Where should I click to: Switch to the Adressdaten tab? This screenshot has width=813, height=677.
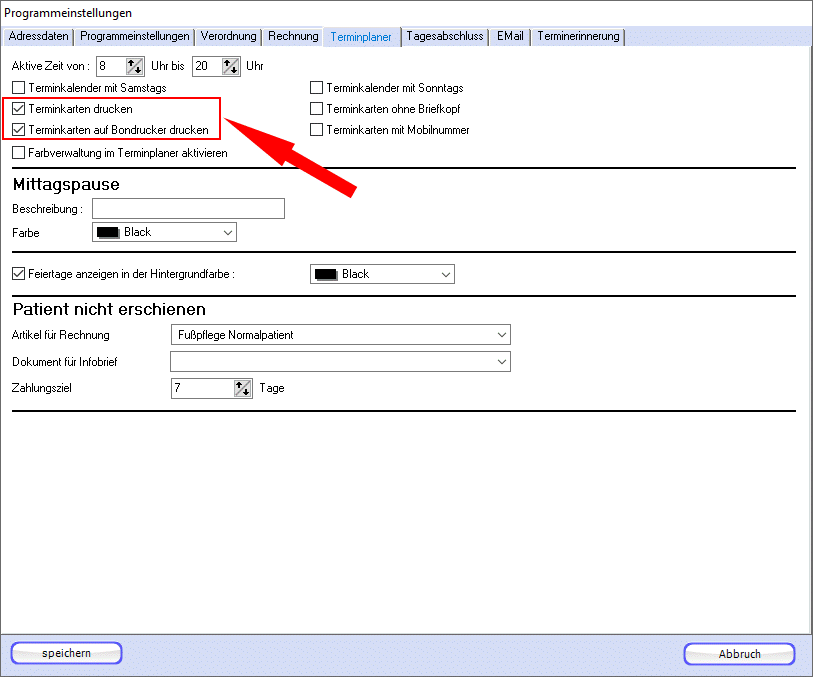coord(37,37)
